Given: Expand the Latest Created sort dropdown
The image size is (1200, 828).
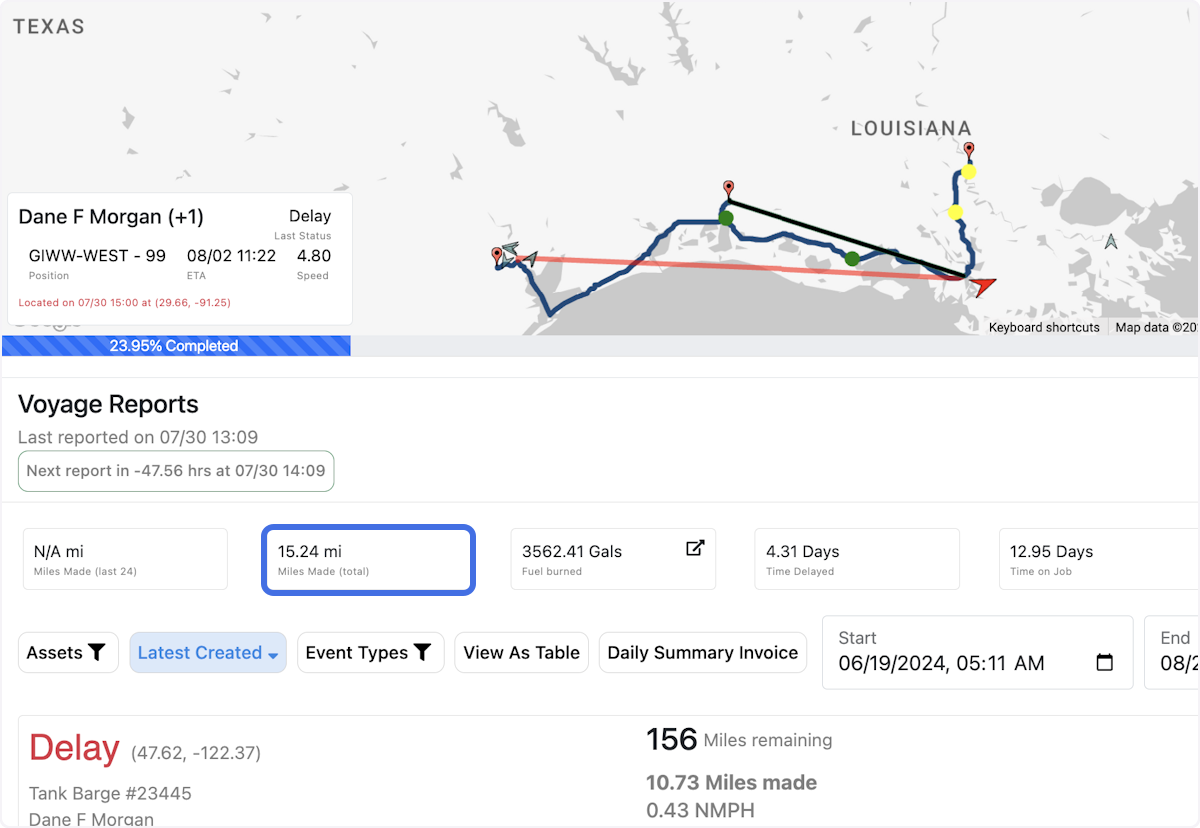Looking at the screenshot, I should pyautogui.click(x=208, y=653).
